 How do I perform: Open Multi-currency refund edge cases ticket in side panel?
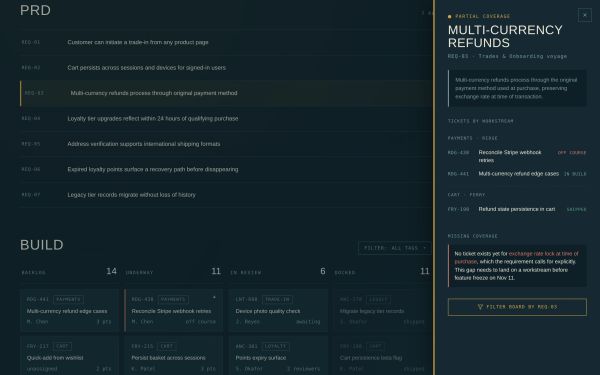coord(517,174)
